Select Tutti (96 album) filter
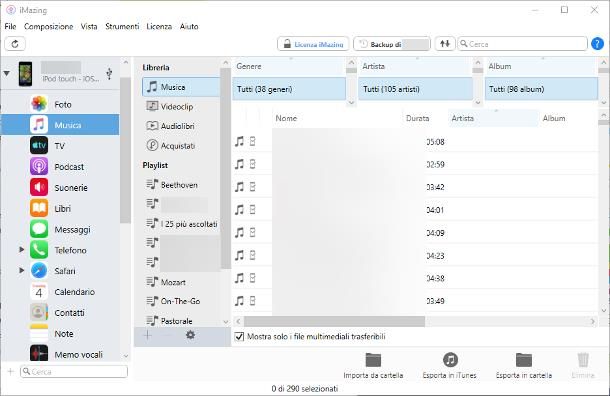 (x=541, y=89)
